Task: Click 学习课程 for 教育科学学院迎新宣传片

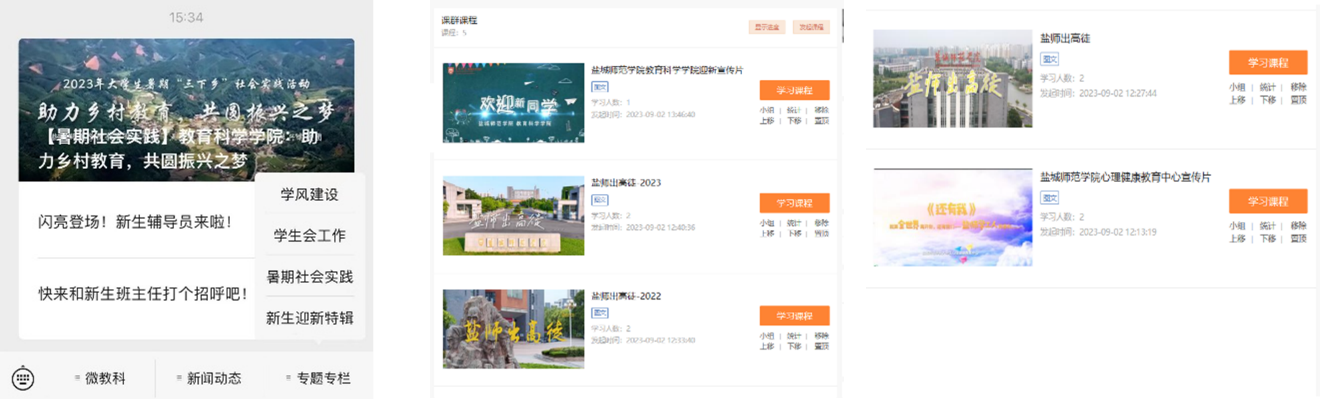Action: tap(794, 90)
